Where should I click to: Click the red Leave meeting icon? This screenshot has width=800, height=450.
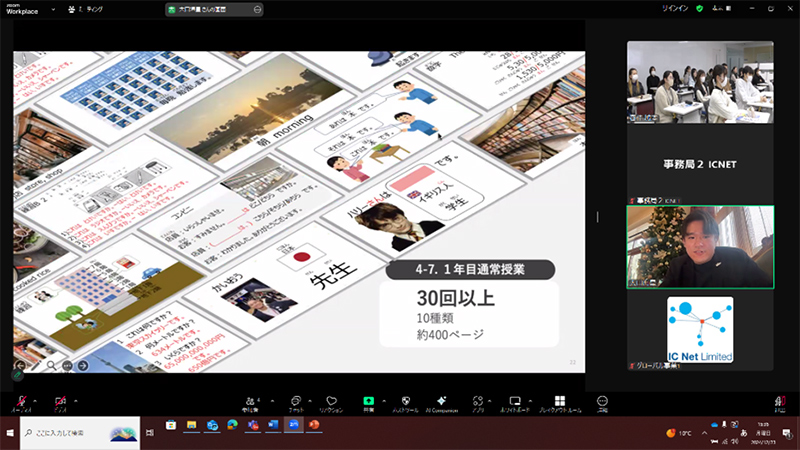tap(780, 404)
